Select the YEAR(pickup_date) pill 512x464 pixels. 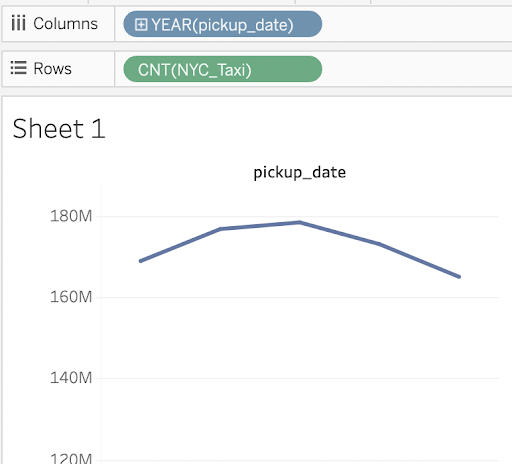(x=223, y=24)
